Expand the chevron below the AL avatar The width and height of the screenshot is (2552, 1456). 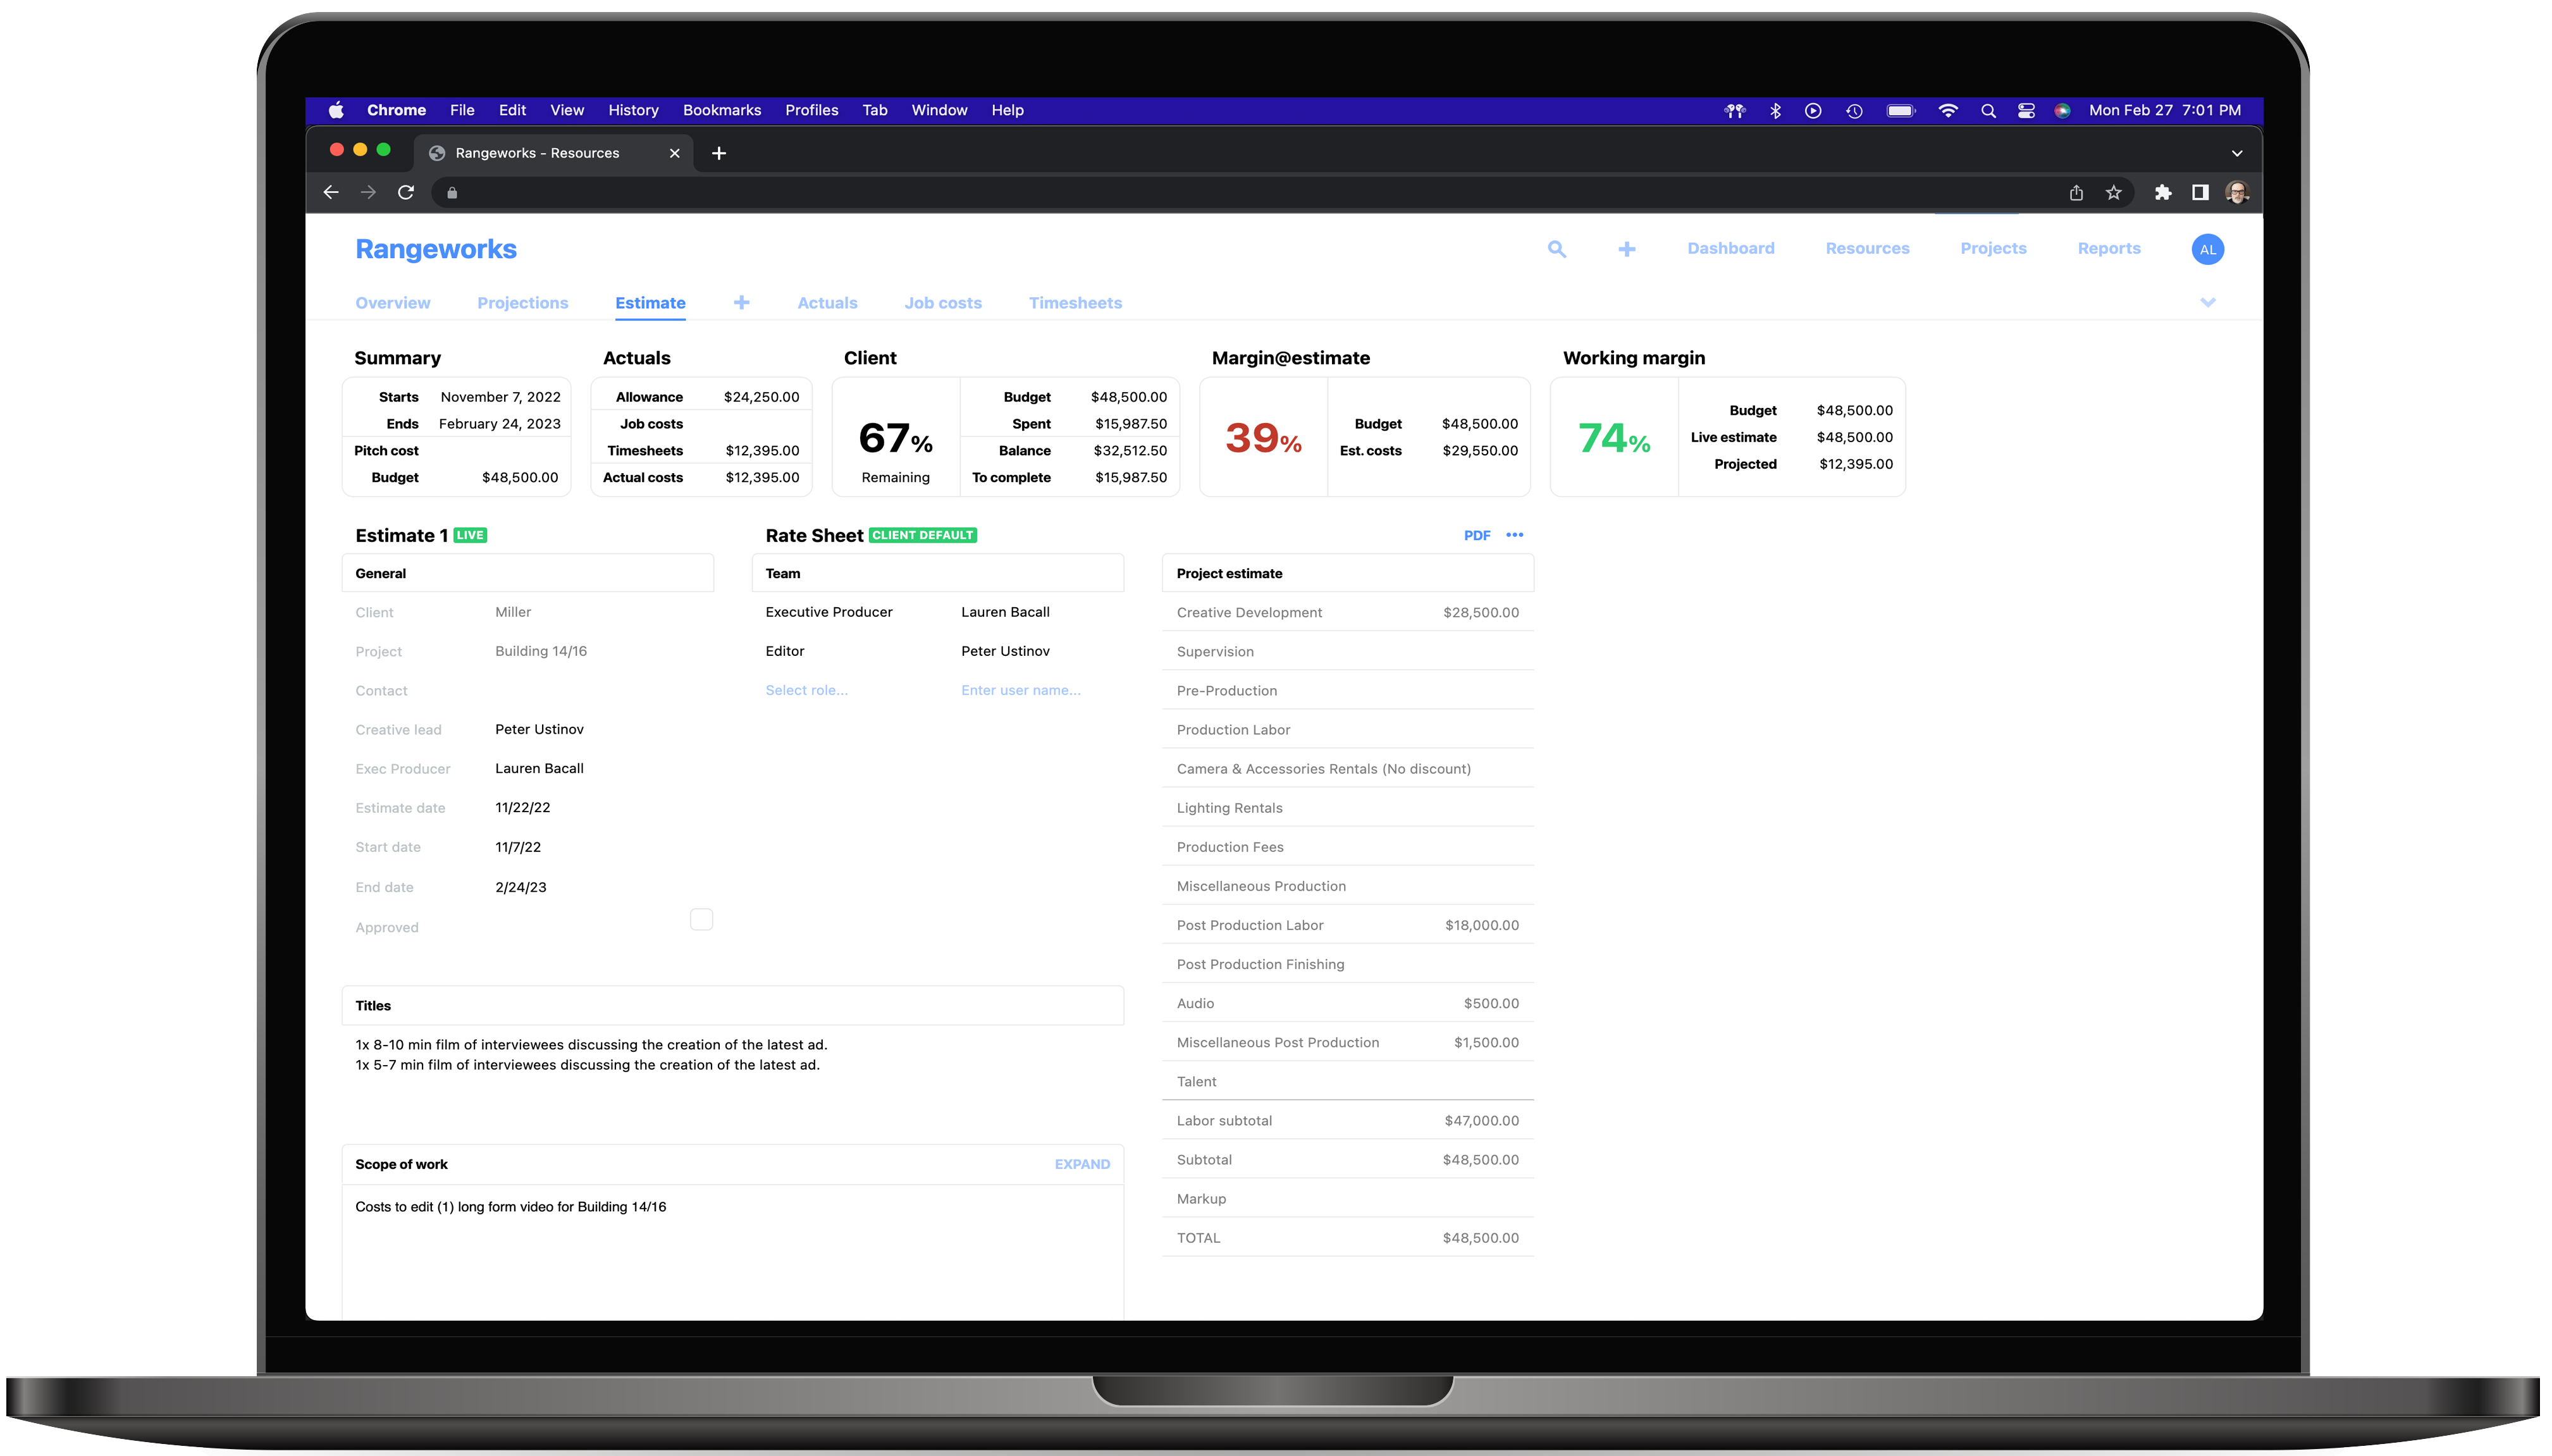click(x=2208, y=302)
